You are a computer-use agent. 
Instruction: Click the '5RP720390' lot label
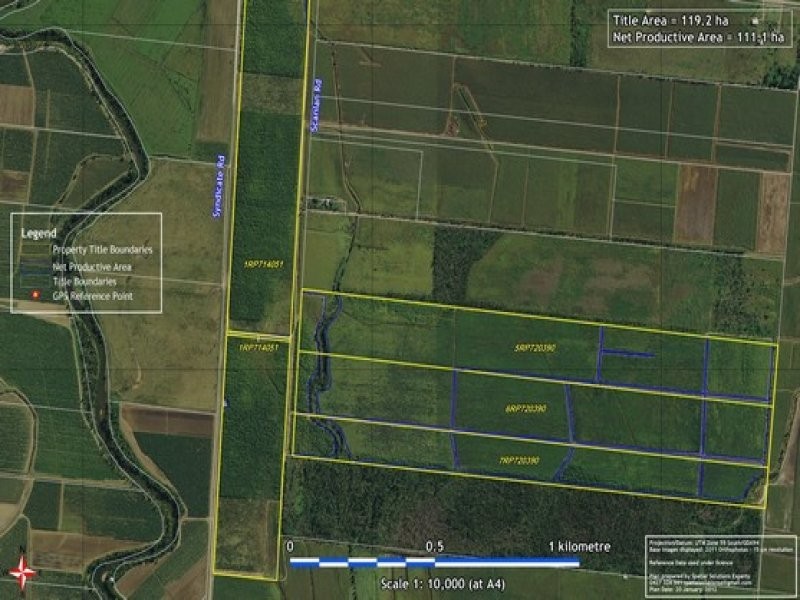coord(535,348)
